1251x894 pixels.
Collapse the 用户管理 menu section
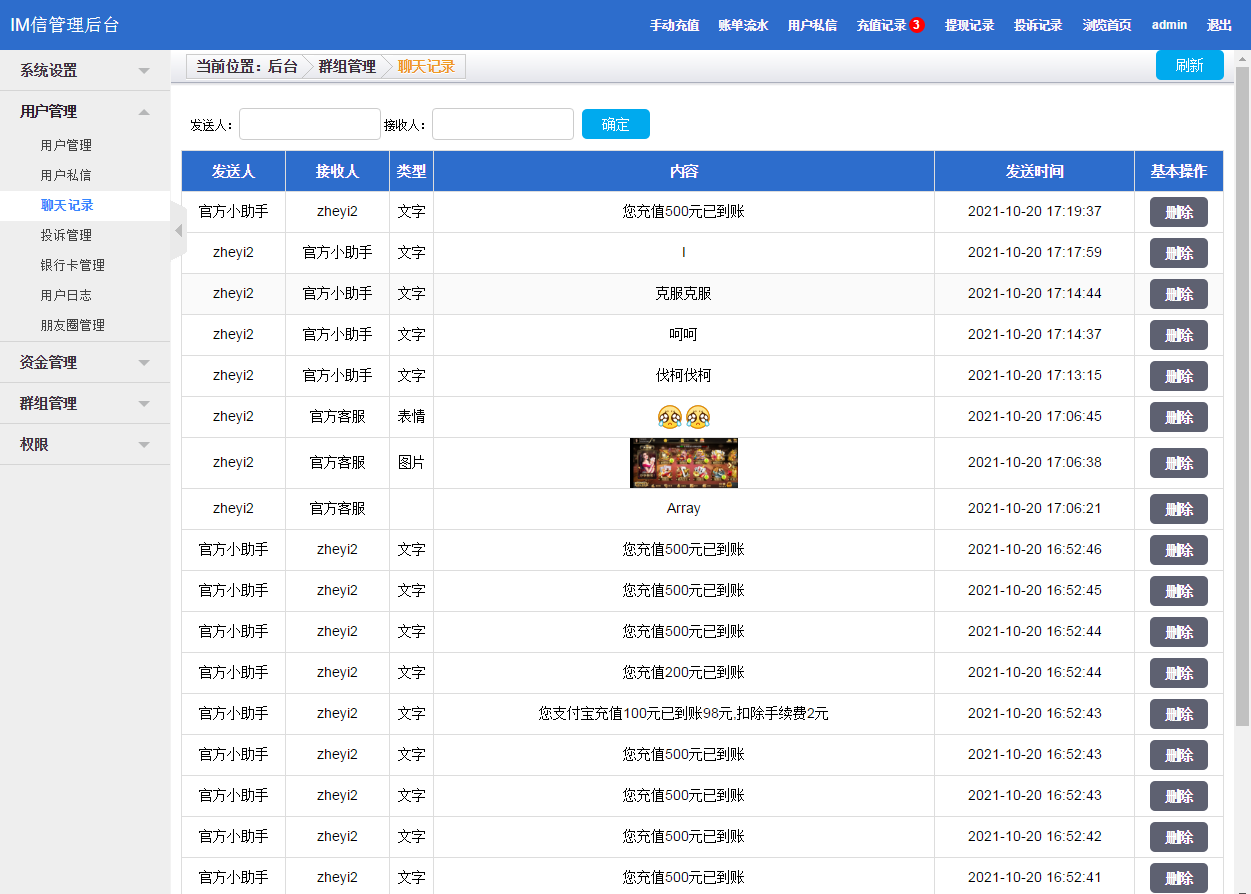pyautogui.click(x=85, y=112)
